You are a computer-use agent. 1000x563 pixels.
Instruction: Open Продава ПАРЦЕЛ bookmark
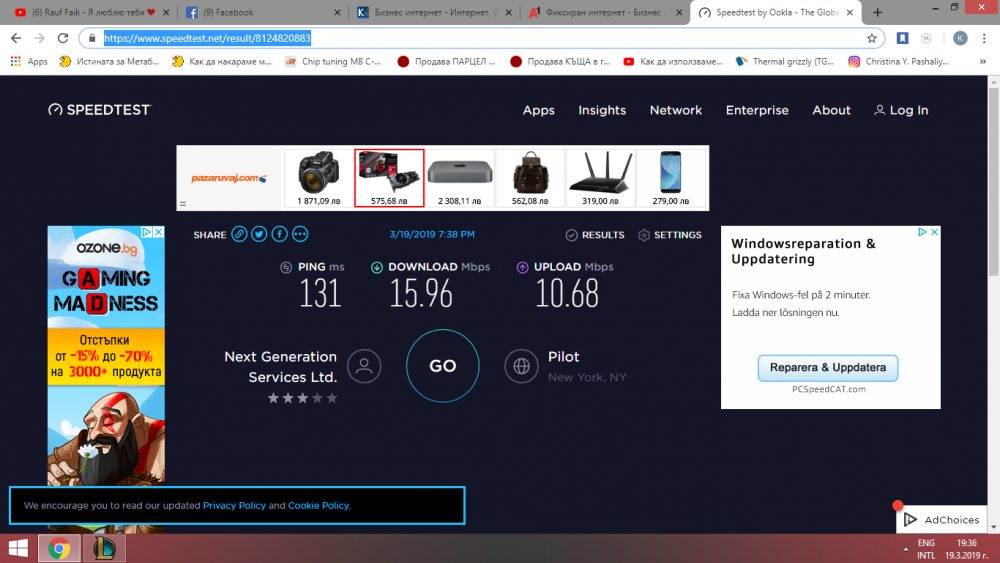[x=446, y=61]
